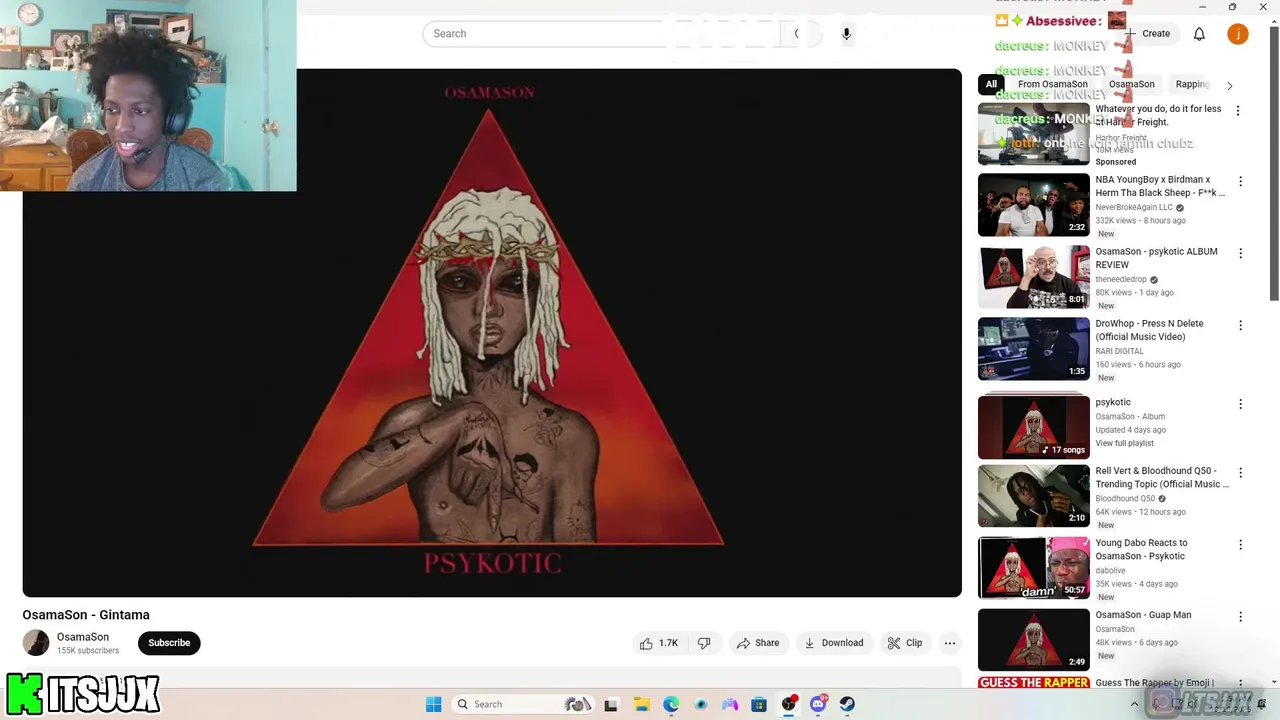The width and height of the screenshot is (1280, 720).
Task: Open Microsoft Edge from the taskbar
Action: tap(671, 704)
